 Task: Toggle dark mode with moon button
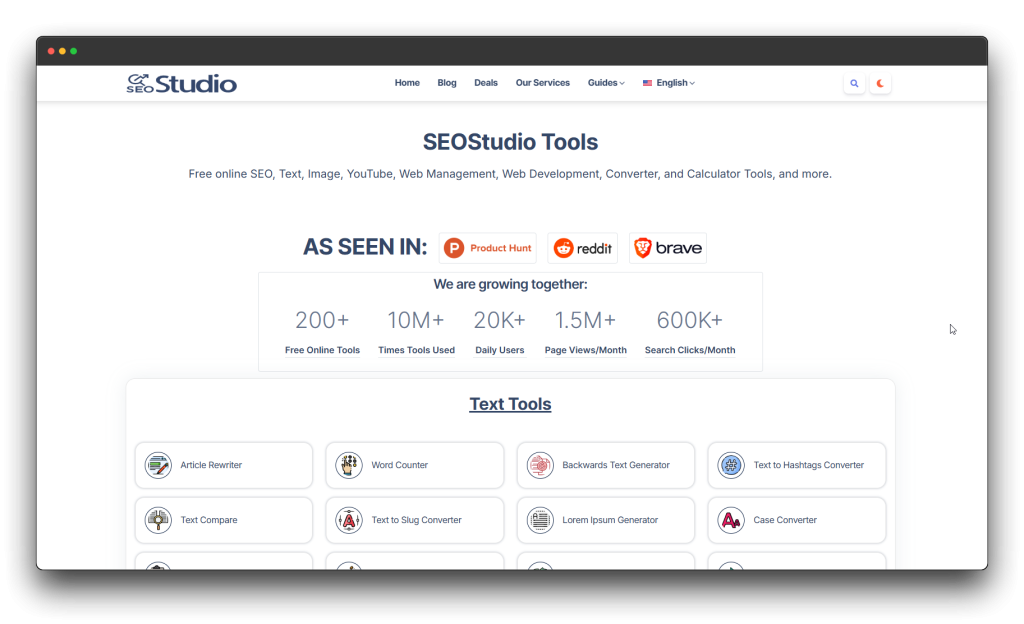pyautogui.click(x=880, y=84)
